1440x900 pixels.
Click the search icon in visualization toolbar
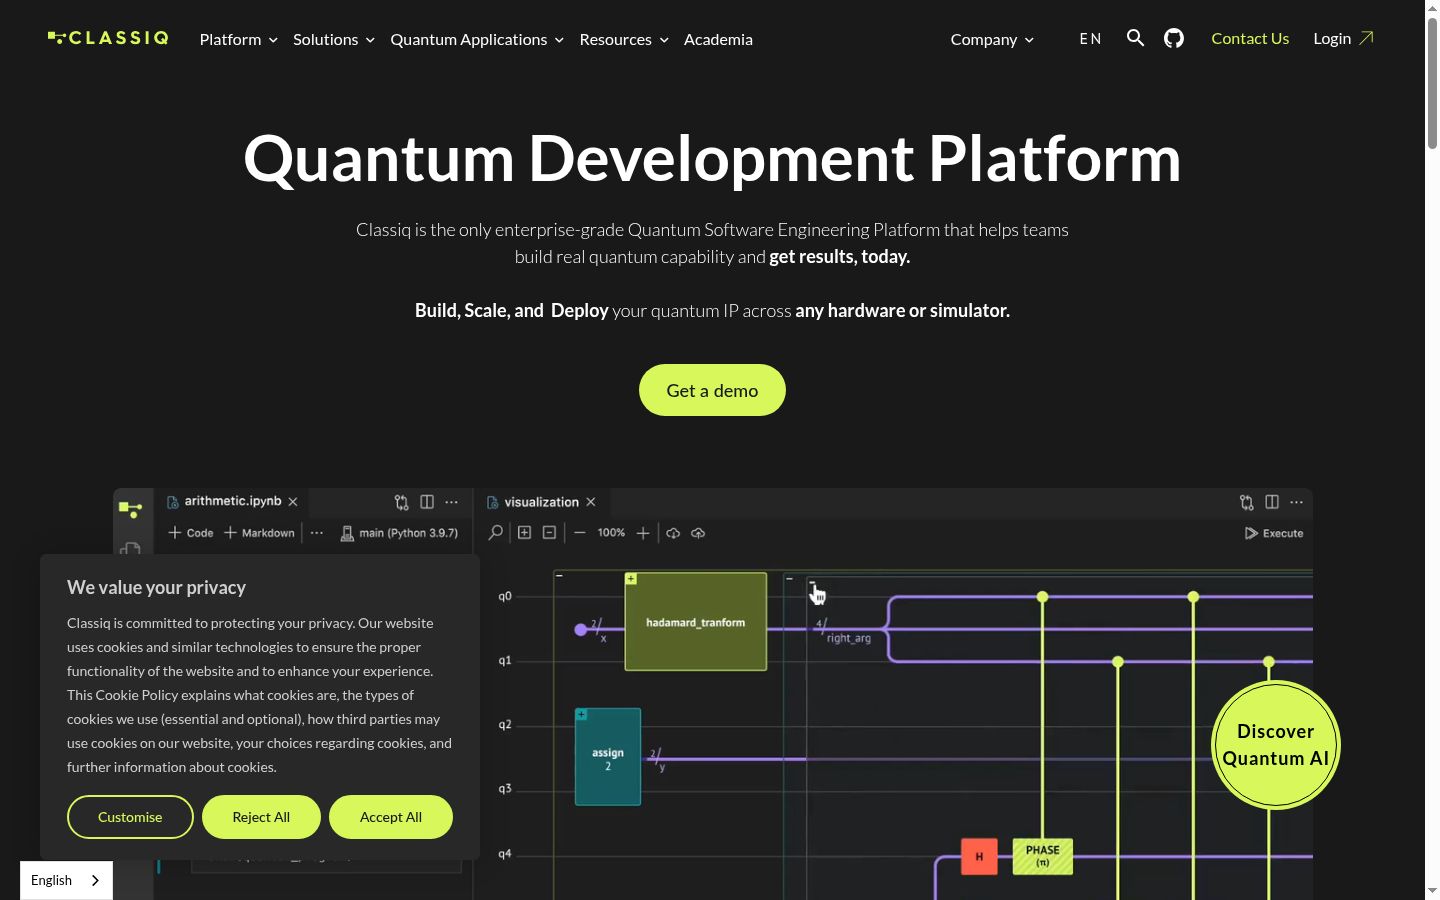(x=495, y=533)
